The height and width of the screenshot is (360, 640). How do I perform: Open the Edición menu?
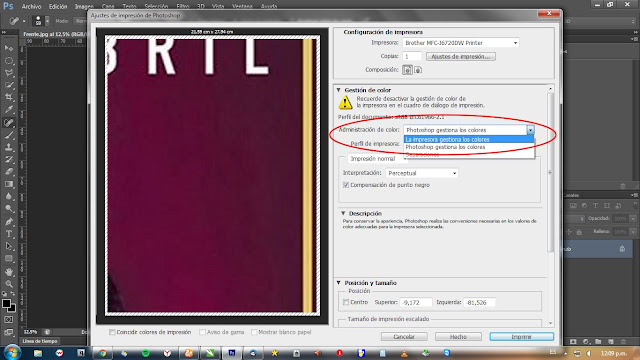pos(58,7)
